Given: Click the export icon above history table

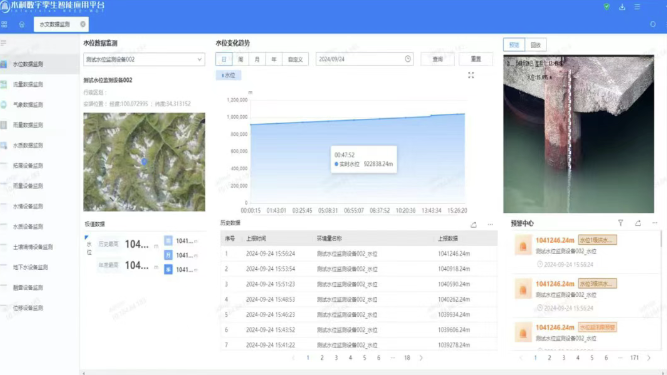Looking at the screenshot, I should coord(473,224).
